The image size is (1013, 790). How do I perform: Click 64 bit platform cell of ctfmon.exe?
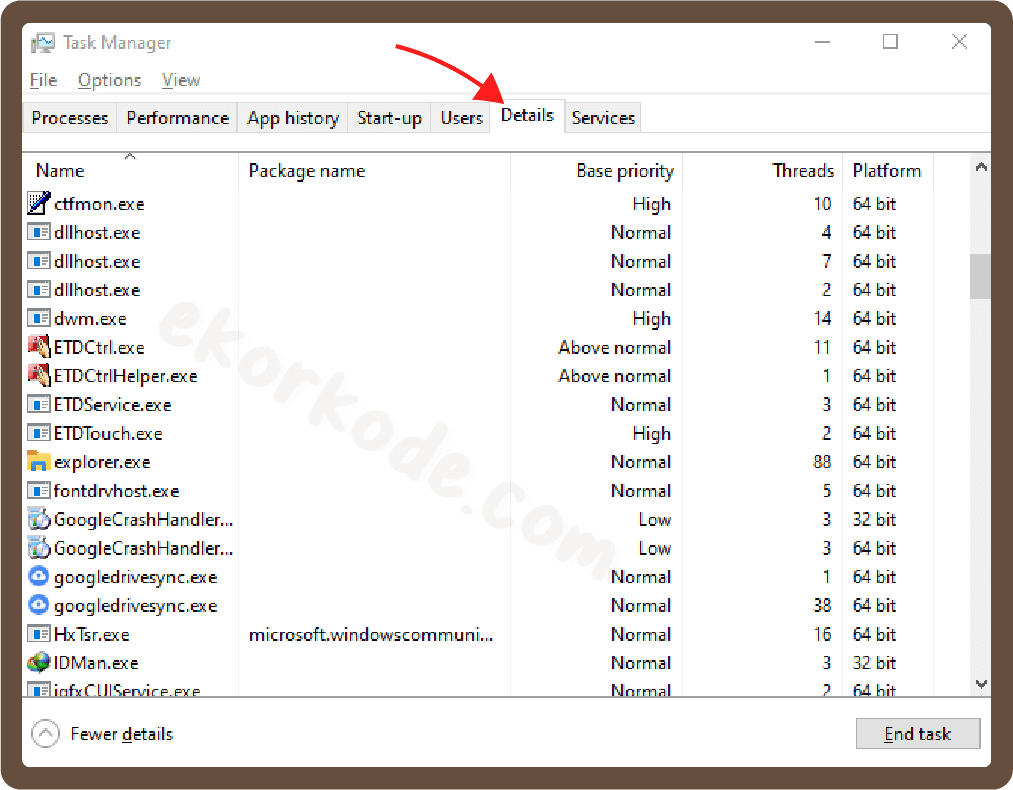pyautogui.click(x=874, y=203)
